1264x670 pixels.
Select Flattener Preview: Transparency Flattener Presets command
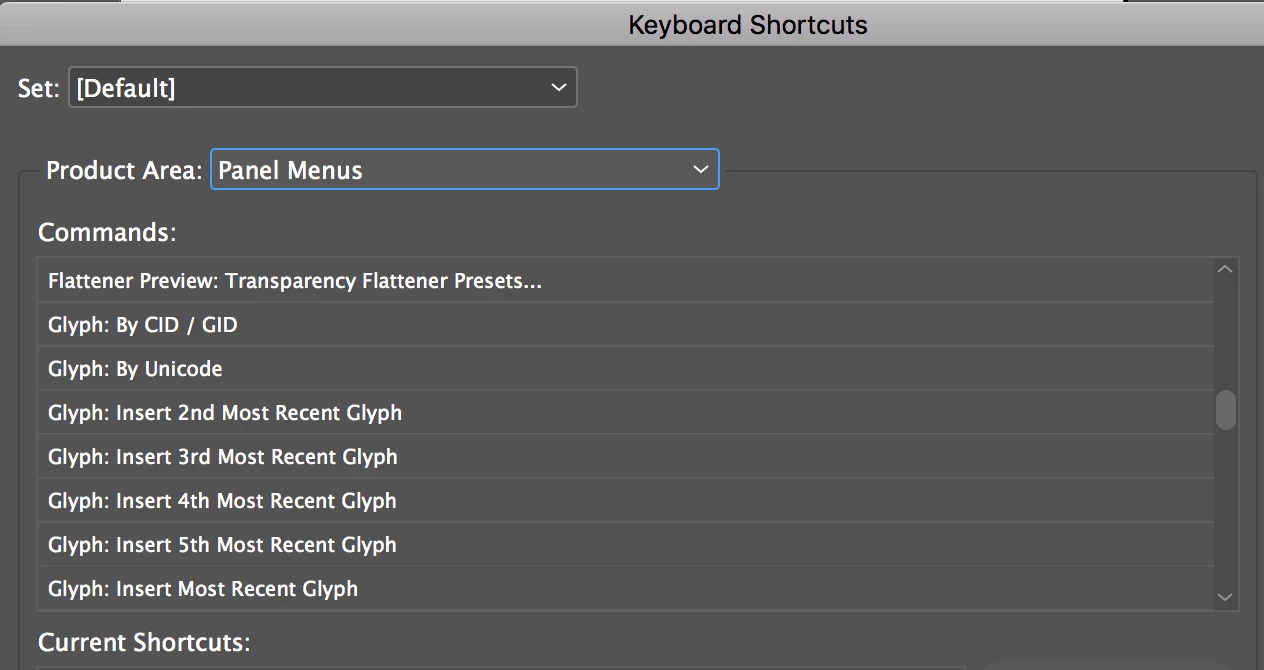295,281
